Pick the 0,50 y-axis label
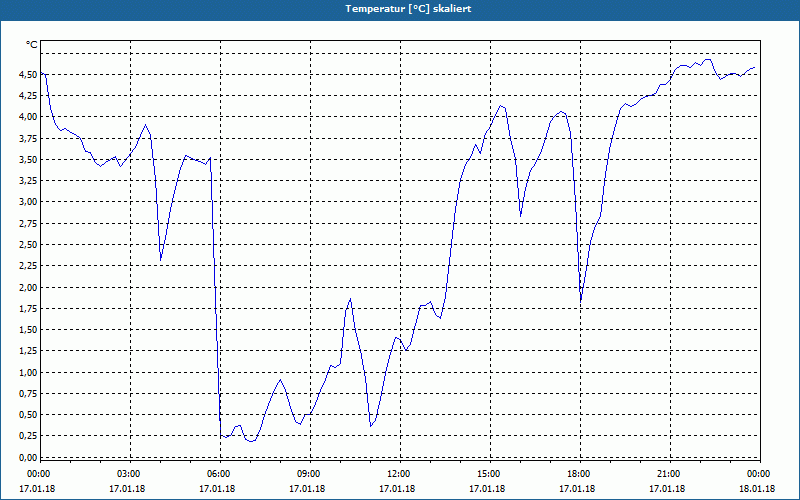 click(x=29, y=415)
